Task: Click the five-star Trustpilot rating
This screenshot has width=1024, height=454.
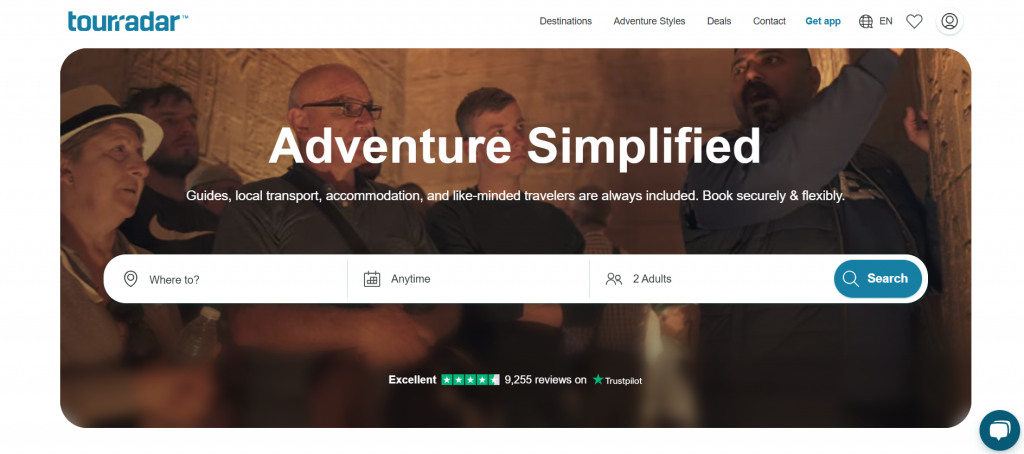Action: point(470,380)
